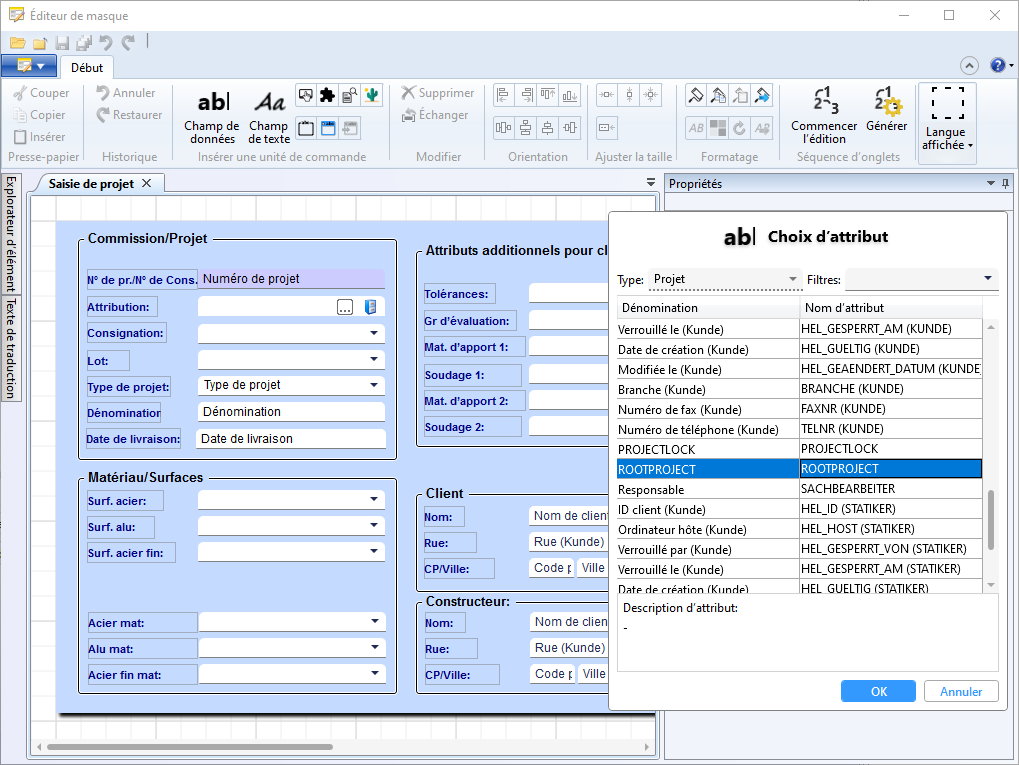The width and height of the screenshot is (1019, 765).
Task: Open the help question mark icon
Action: click(996, 66)
